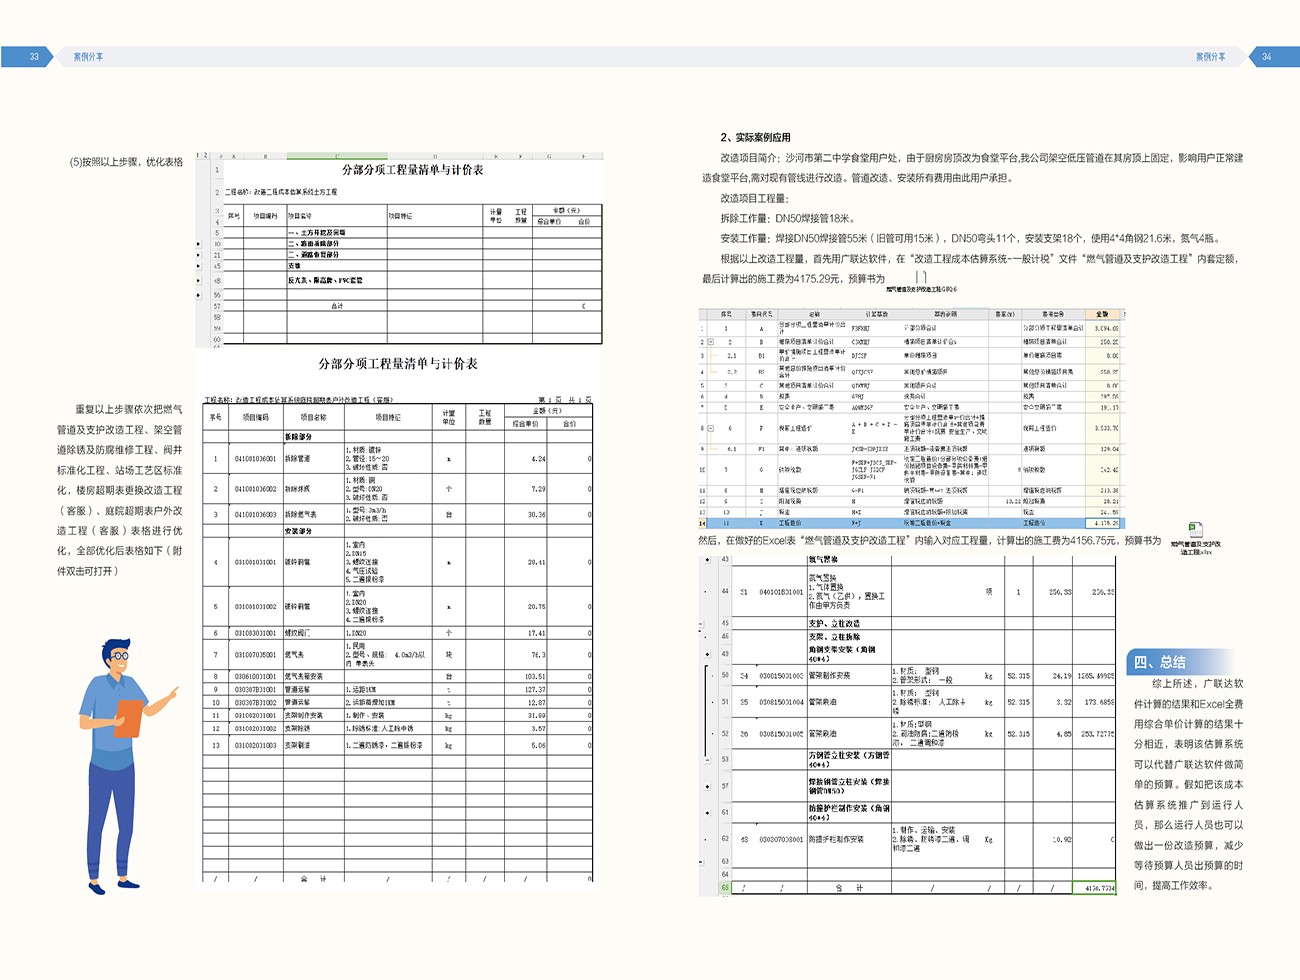Screen dimensions: 1300x980
Task: Expand outline group at row 21 in top-left sheet
Action: [198, 255]
